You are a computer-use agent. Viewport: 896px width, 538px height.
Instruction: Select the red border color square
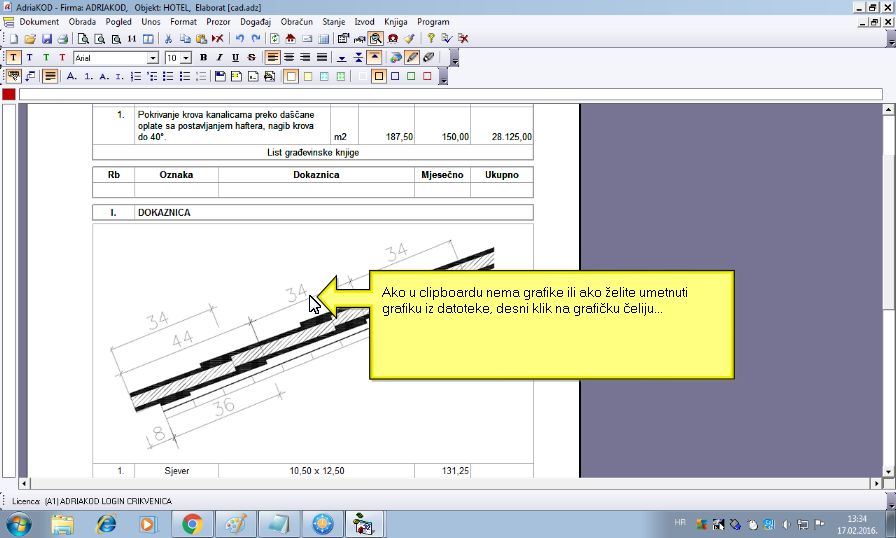click(x=427, y=77)
